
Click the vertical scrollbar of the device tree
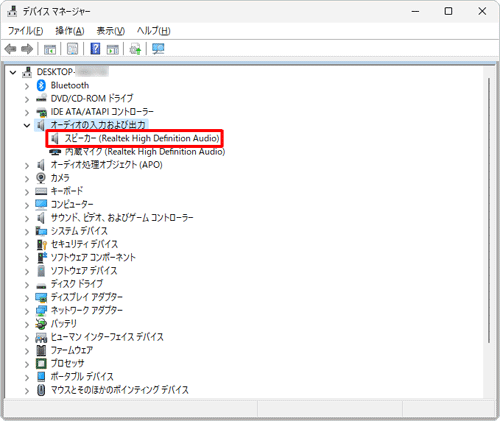coord(489,210)
